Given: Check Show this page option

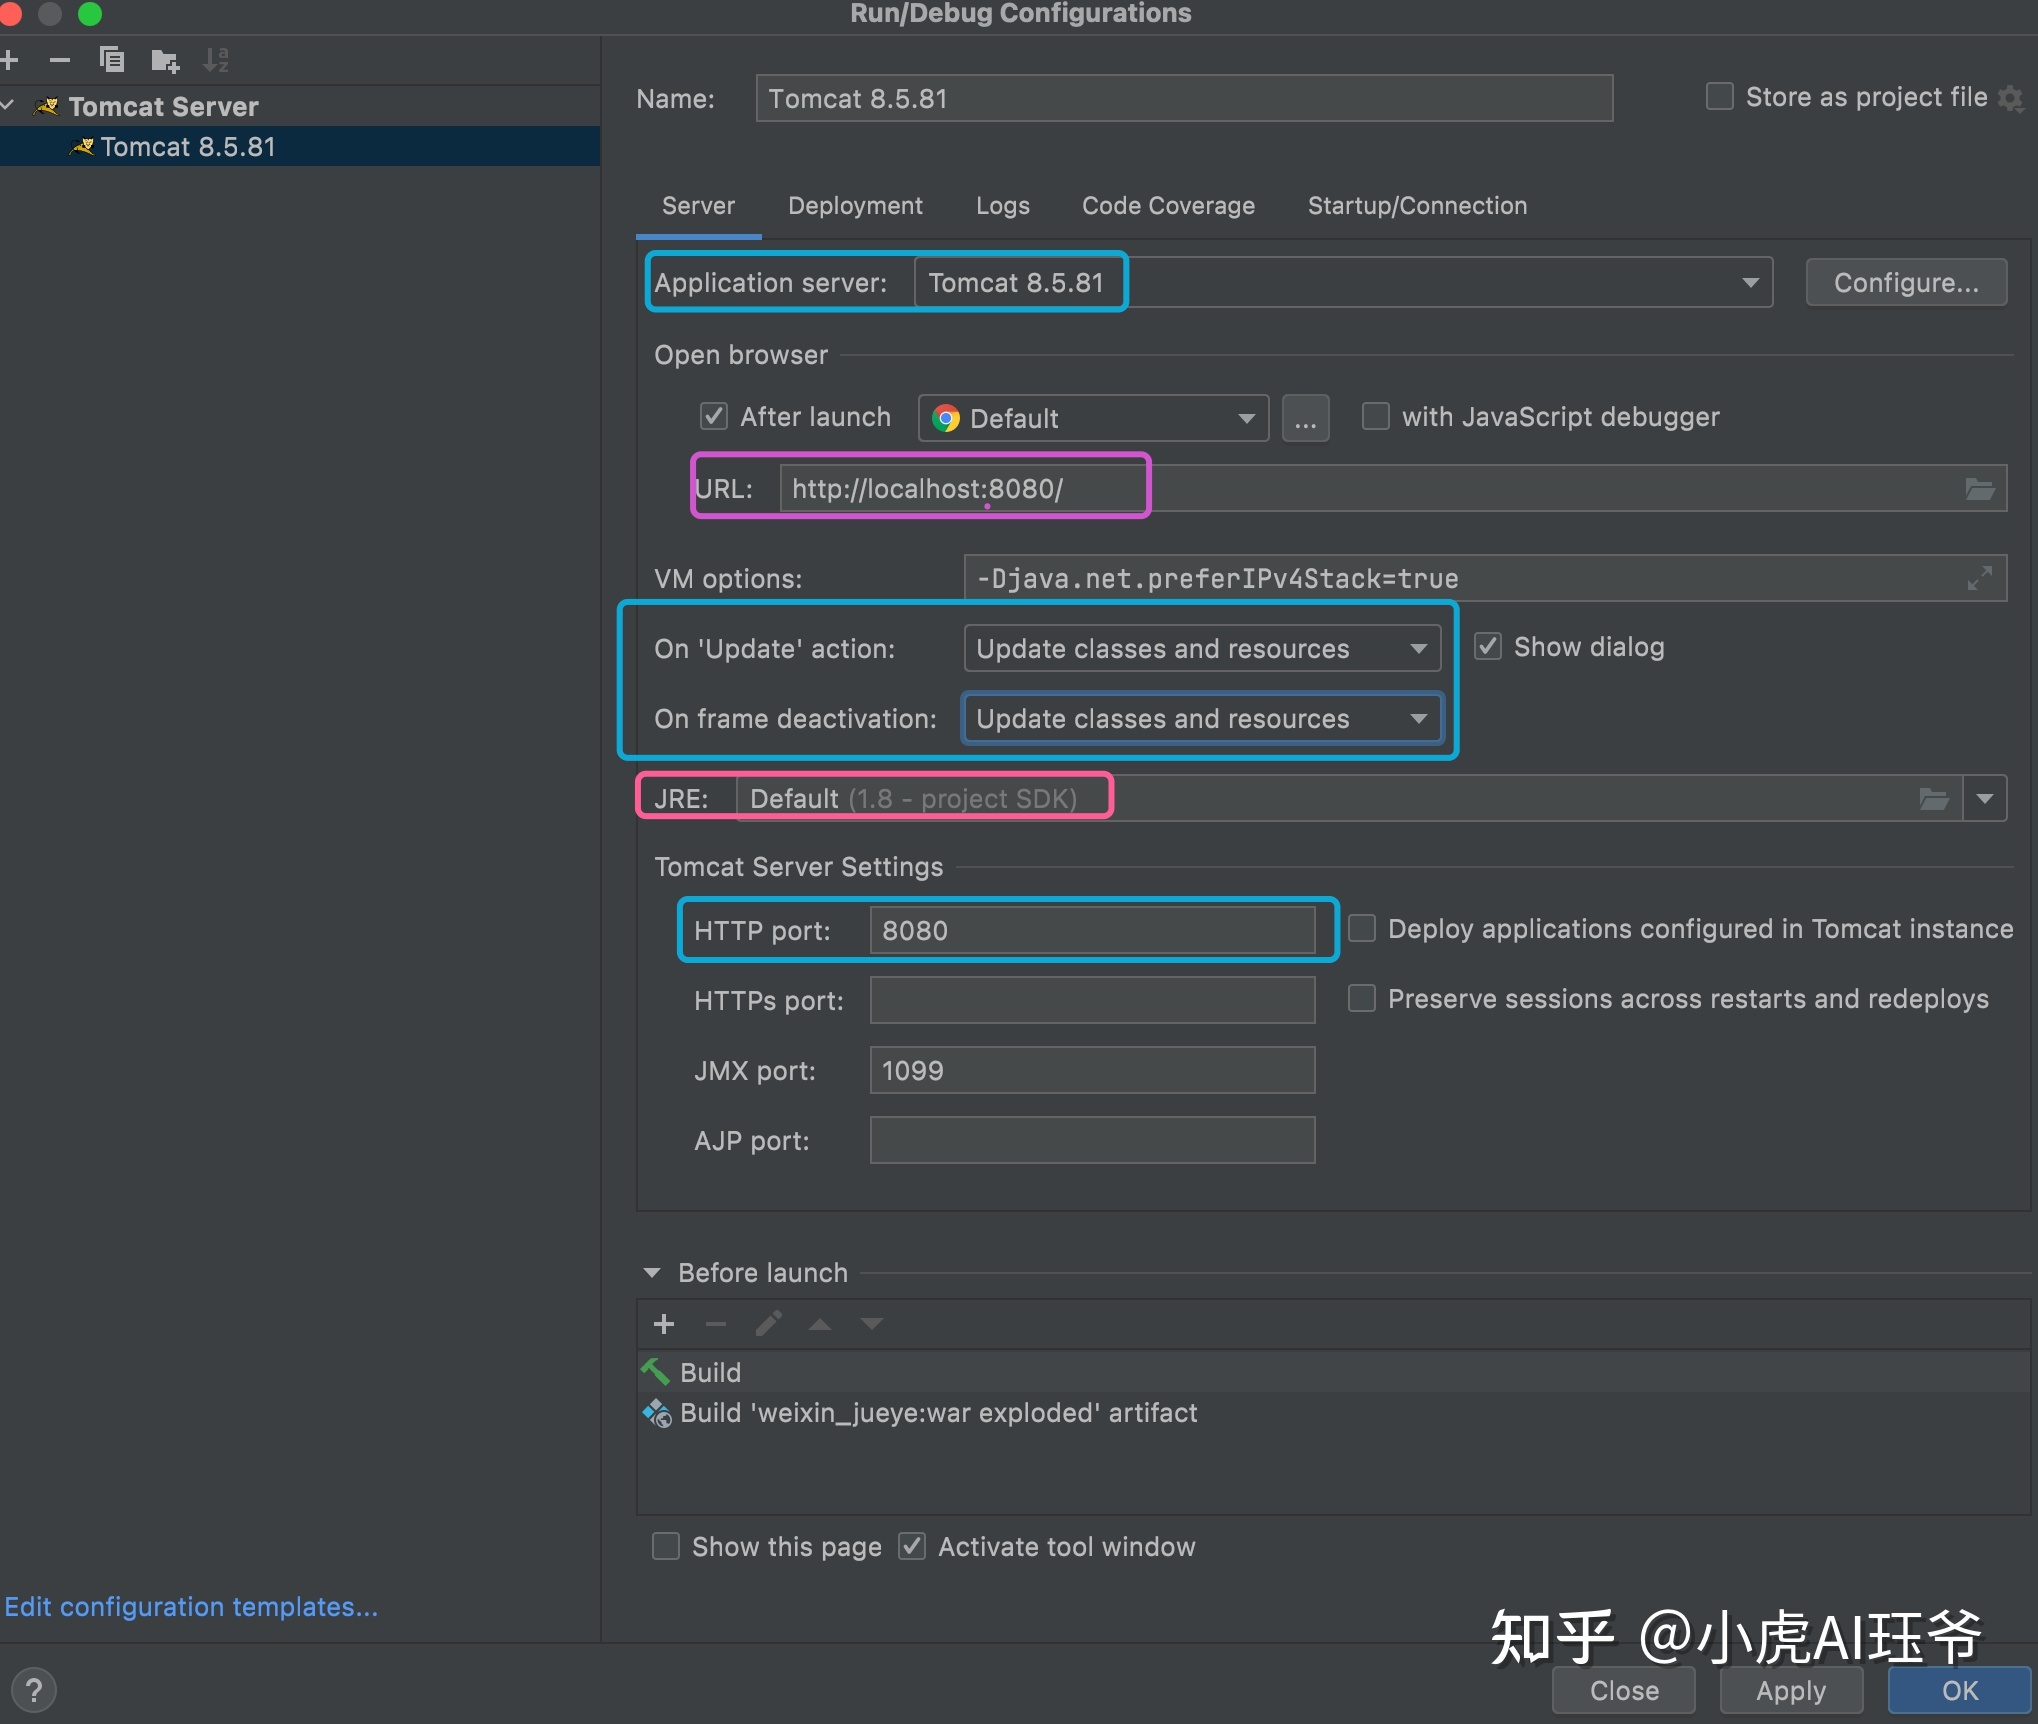Looking at the screenshot, I should (x=666, y=1546).
